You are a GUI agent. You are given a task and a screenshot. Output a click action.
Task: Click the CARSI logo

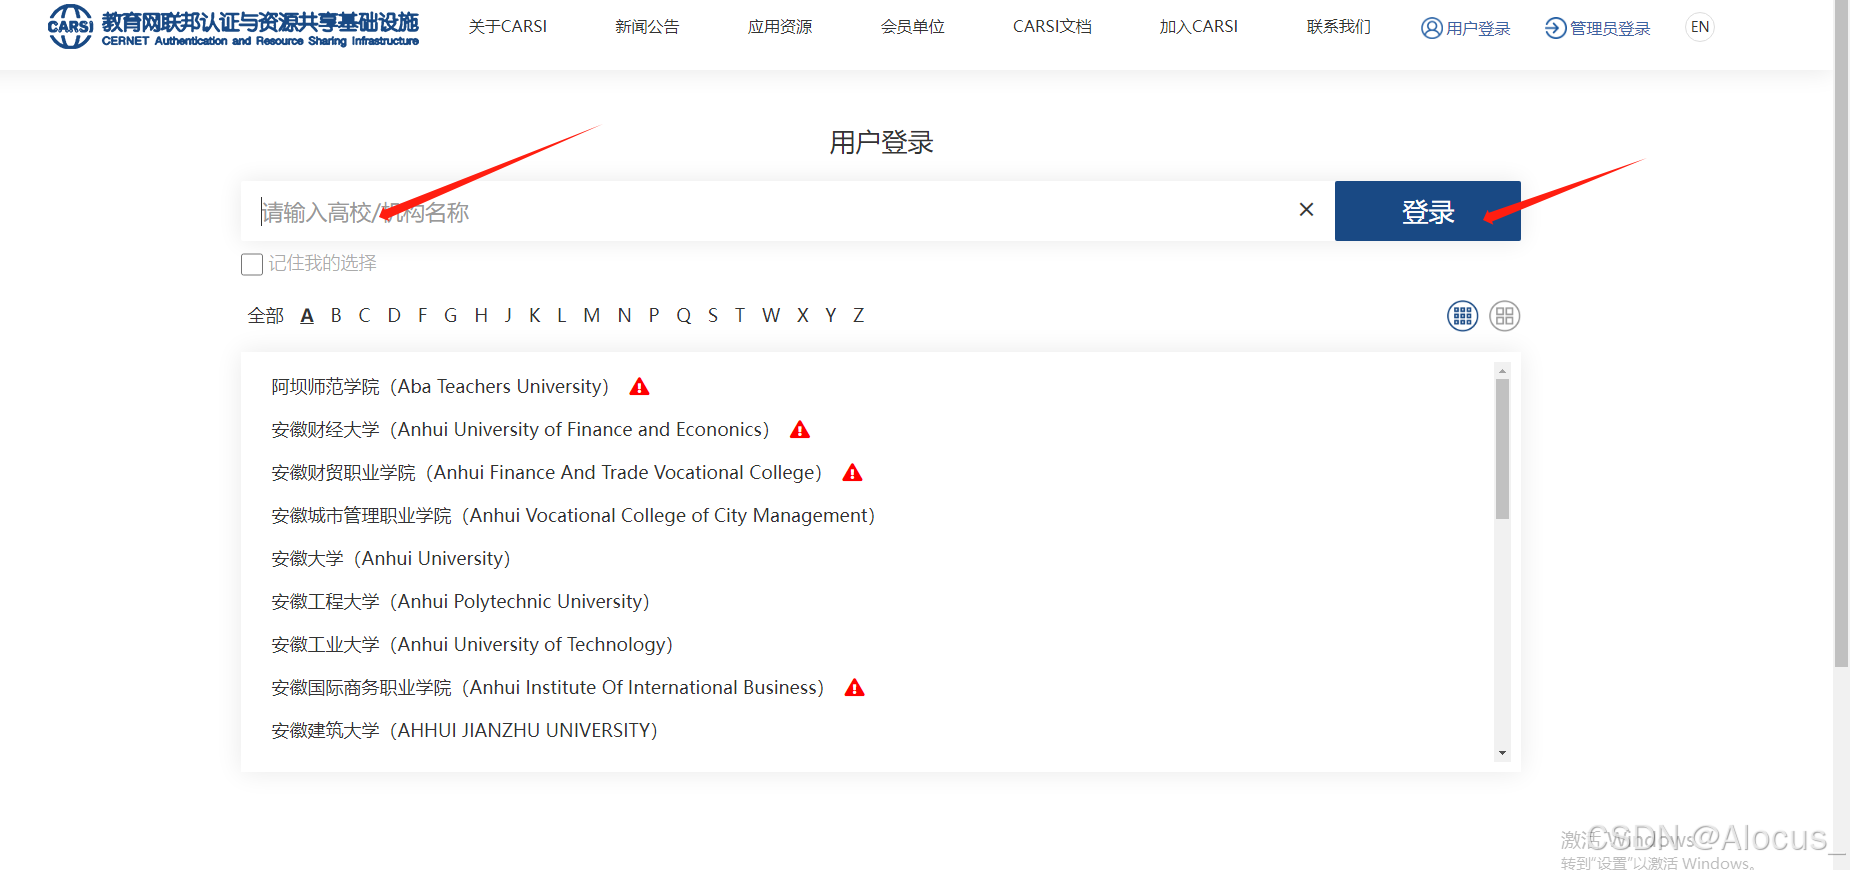point(233,27)
